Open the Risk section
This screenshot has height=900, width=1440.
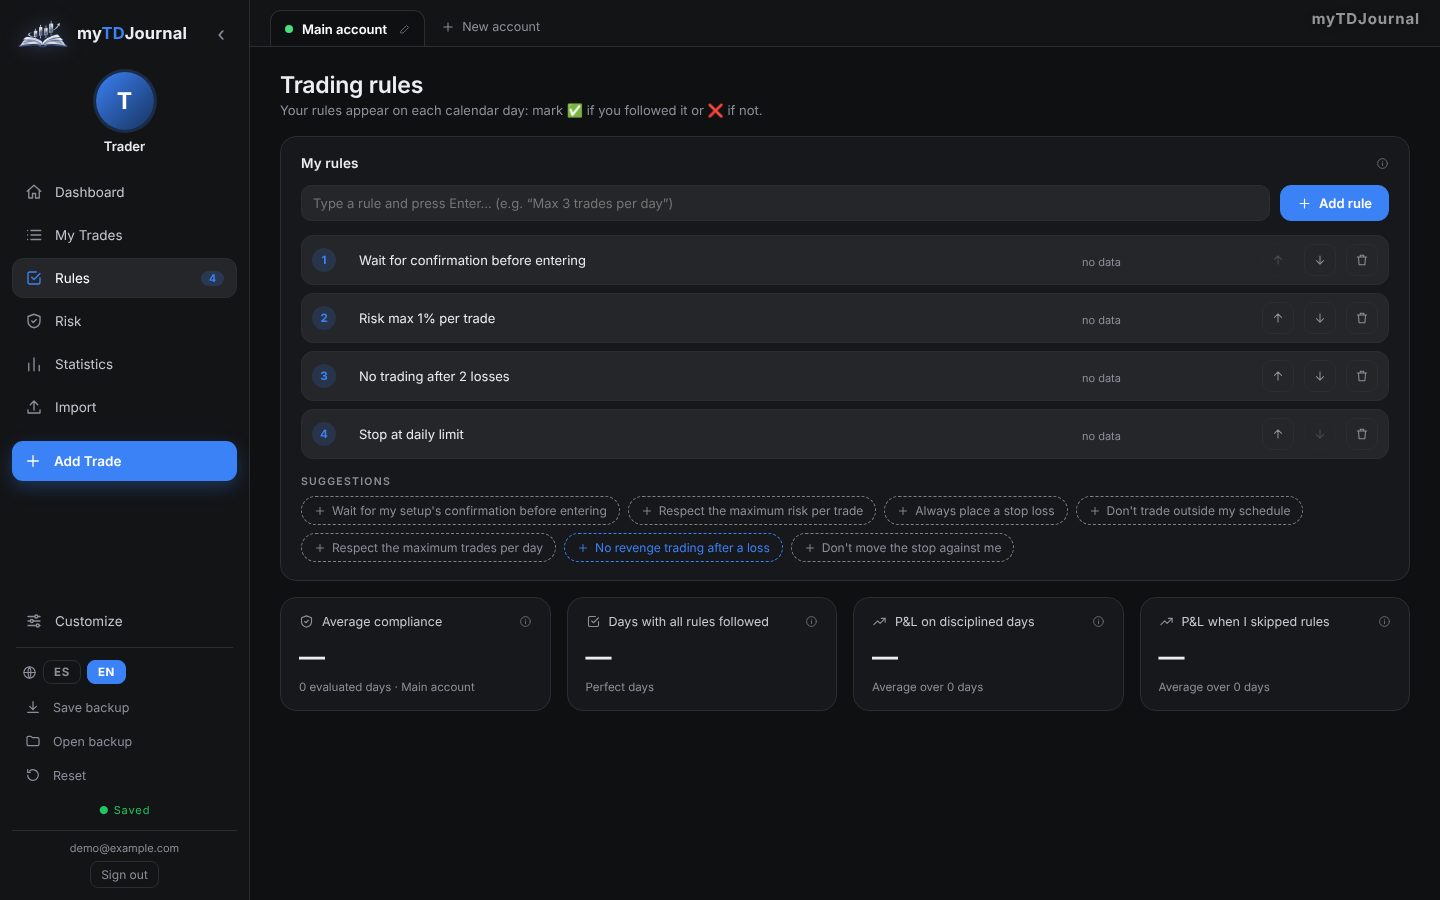click(x=124, y=321)
